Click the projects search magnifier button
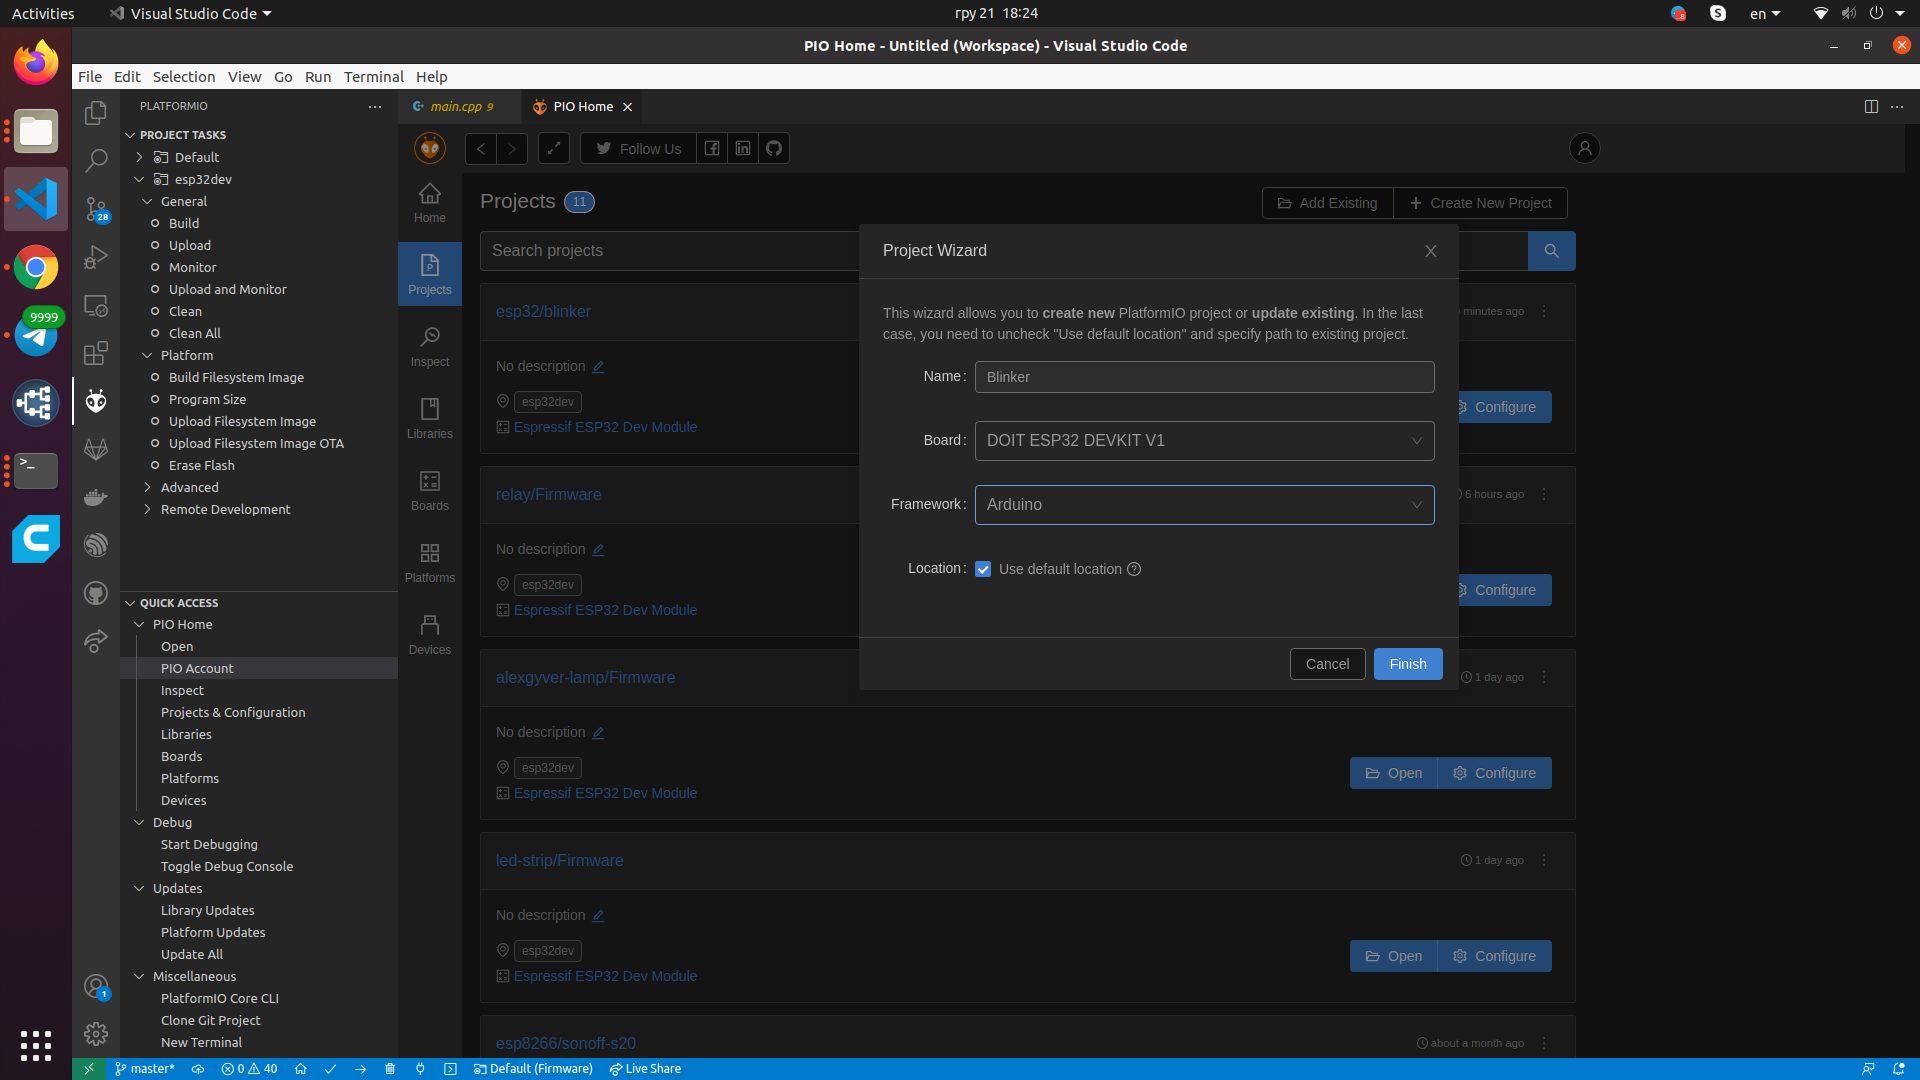The width and height of the screenshot is (1920, 1080). point(1551,251)
